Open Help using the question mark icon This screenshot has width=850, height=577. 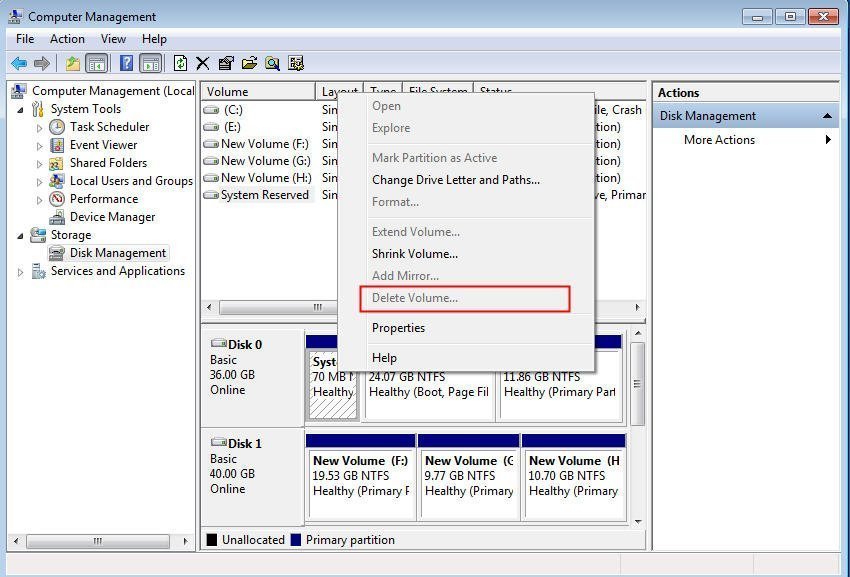click(126, 63)
